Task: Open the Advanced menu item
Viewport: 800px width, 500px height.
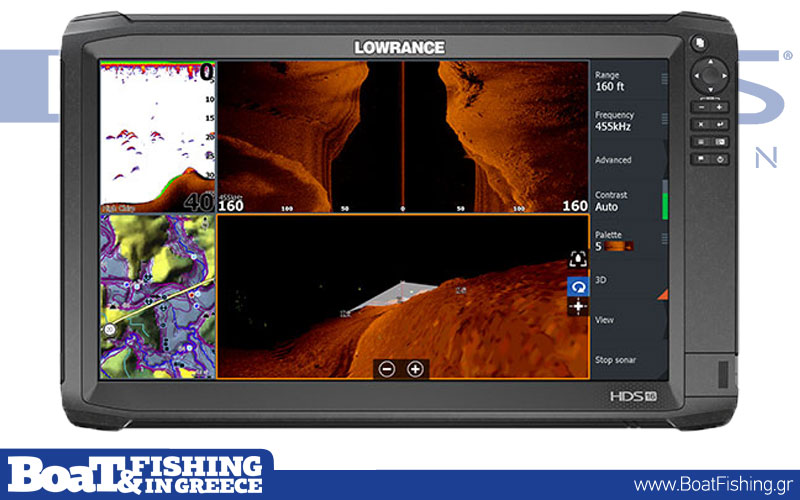Action: pyautogui.click(x=629, y=160)
